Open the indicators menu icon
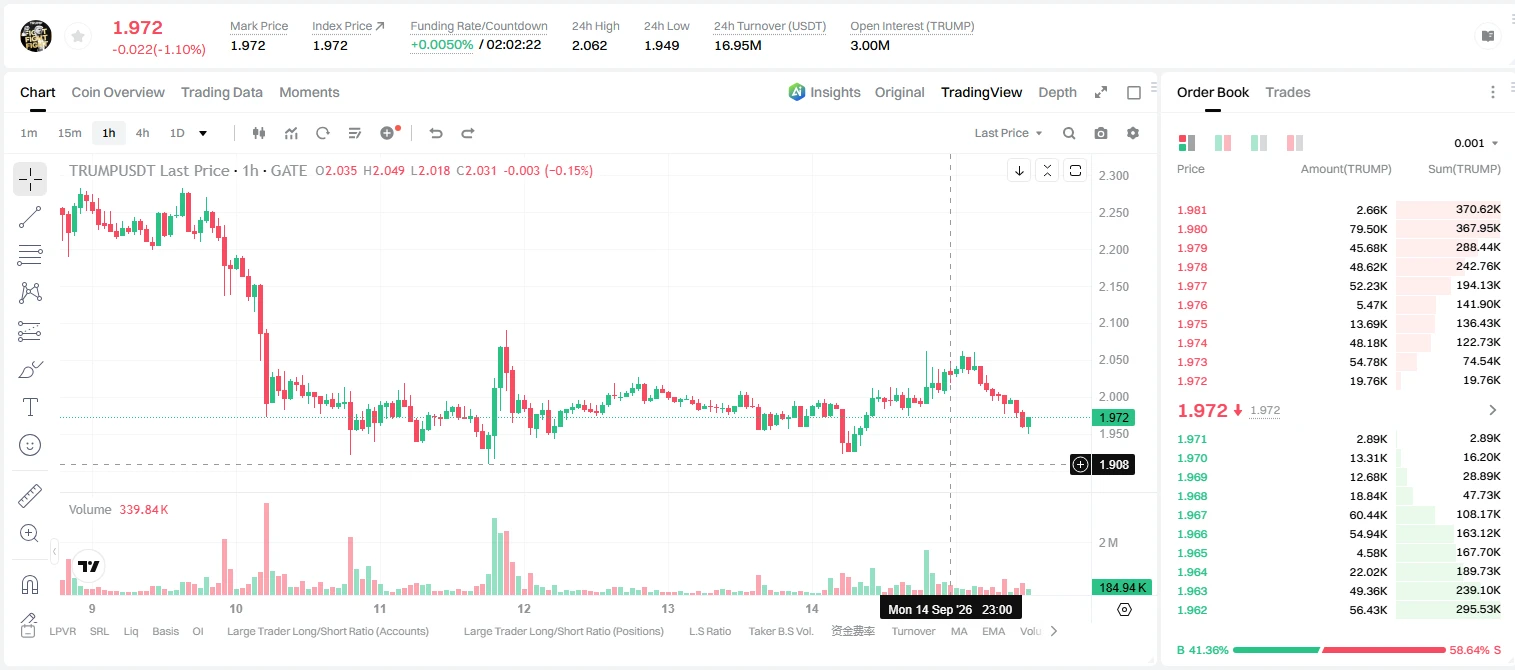Viewport: 1515px width, 670px height. [x=291, y=133]
